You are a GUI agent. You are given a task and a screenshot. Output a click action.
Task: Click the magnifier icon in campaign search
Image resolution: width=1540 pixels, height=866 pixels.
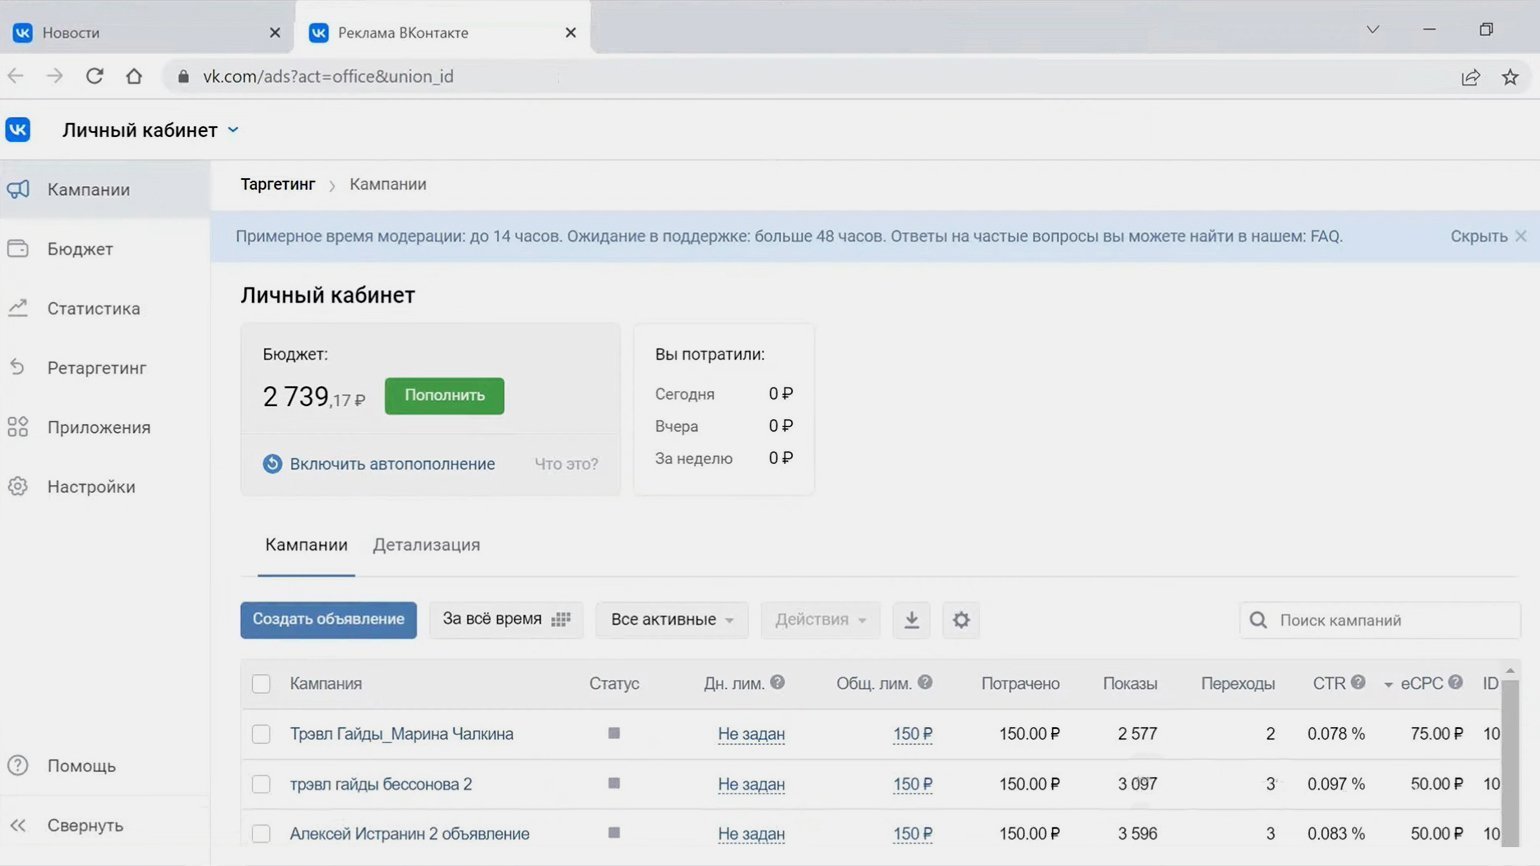[x=1259, y=620]
